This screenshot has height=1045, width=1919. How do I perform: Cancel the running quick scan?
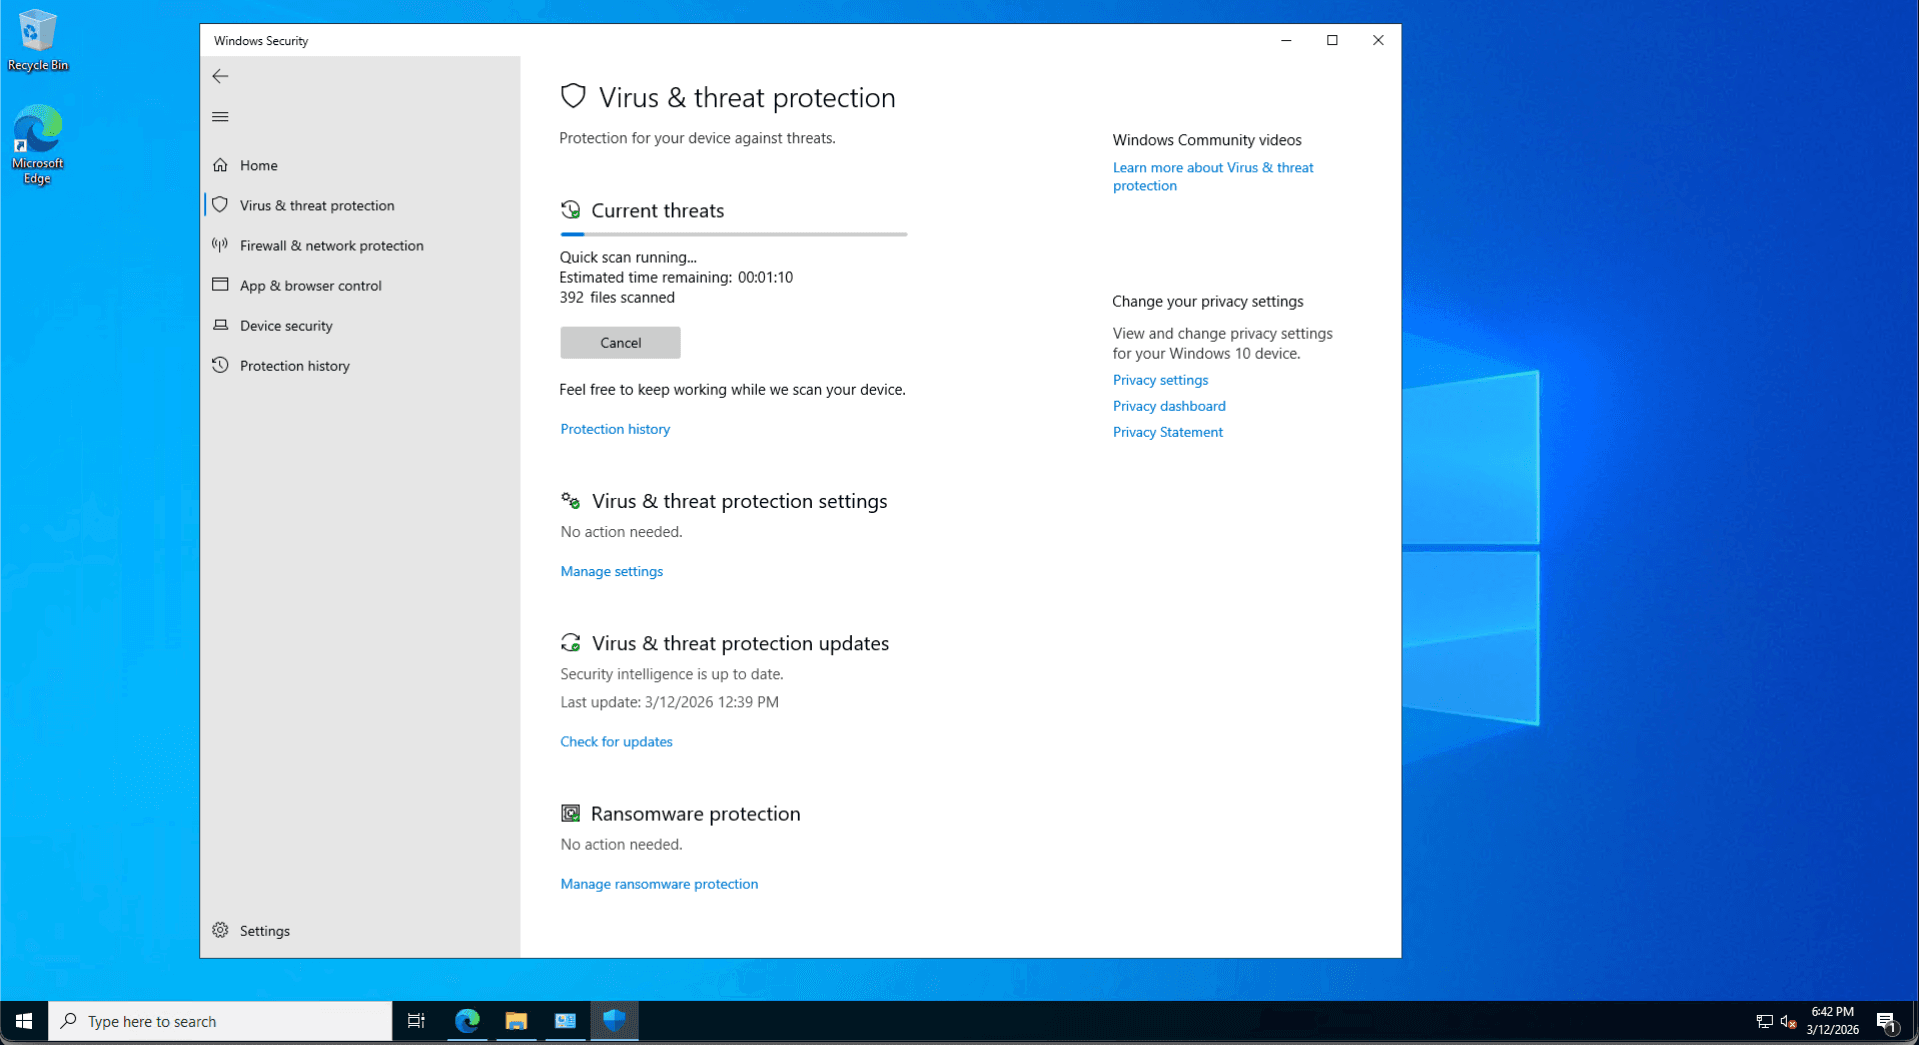point(620,342)
